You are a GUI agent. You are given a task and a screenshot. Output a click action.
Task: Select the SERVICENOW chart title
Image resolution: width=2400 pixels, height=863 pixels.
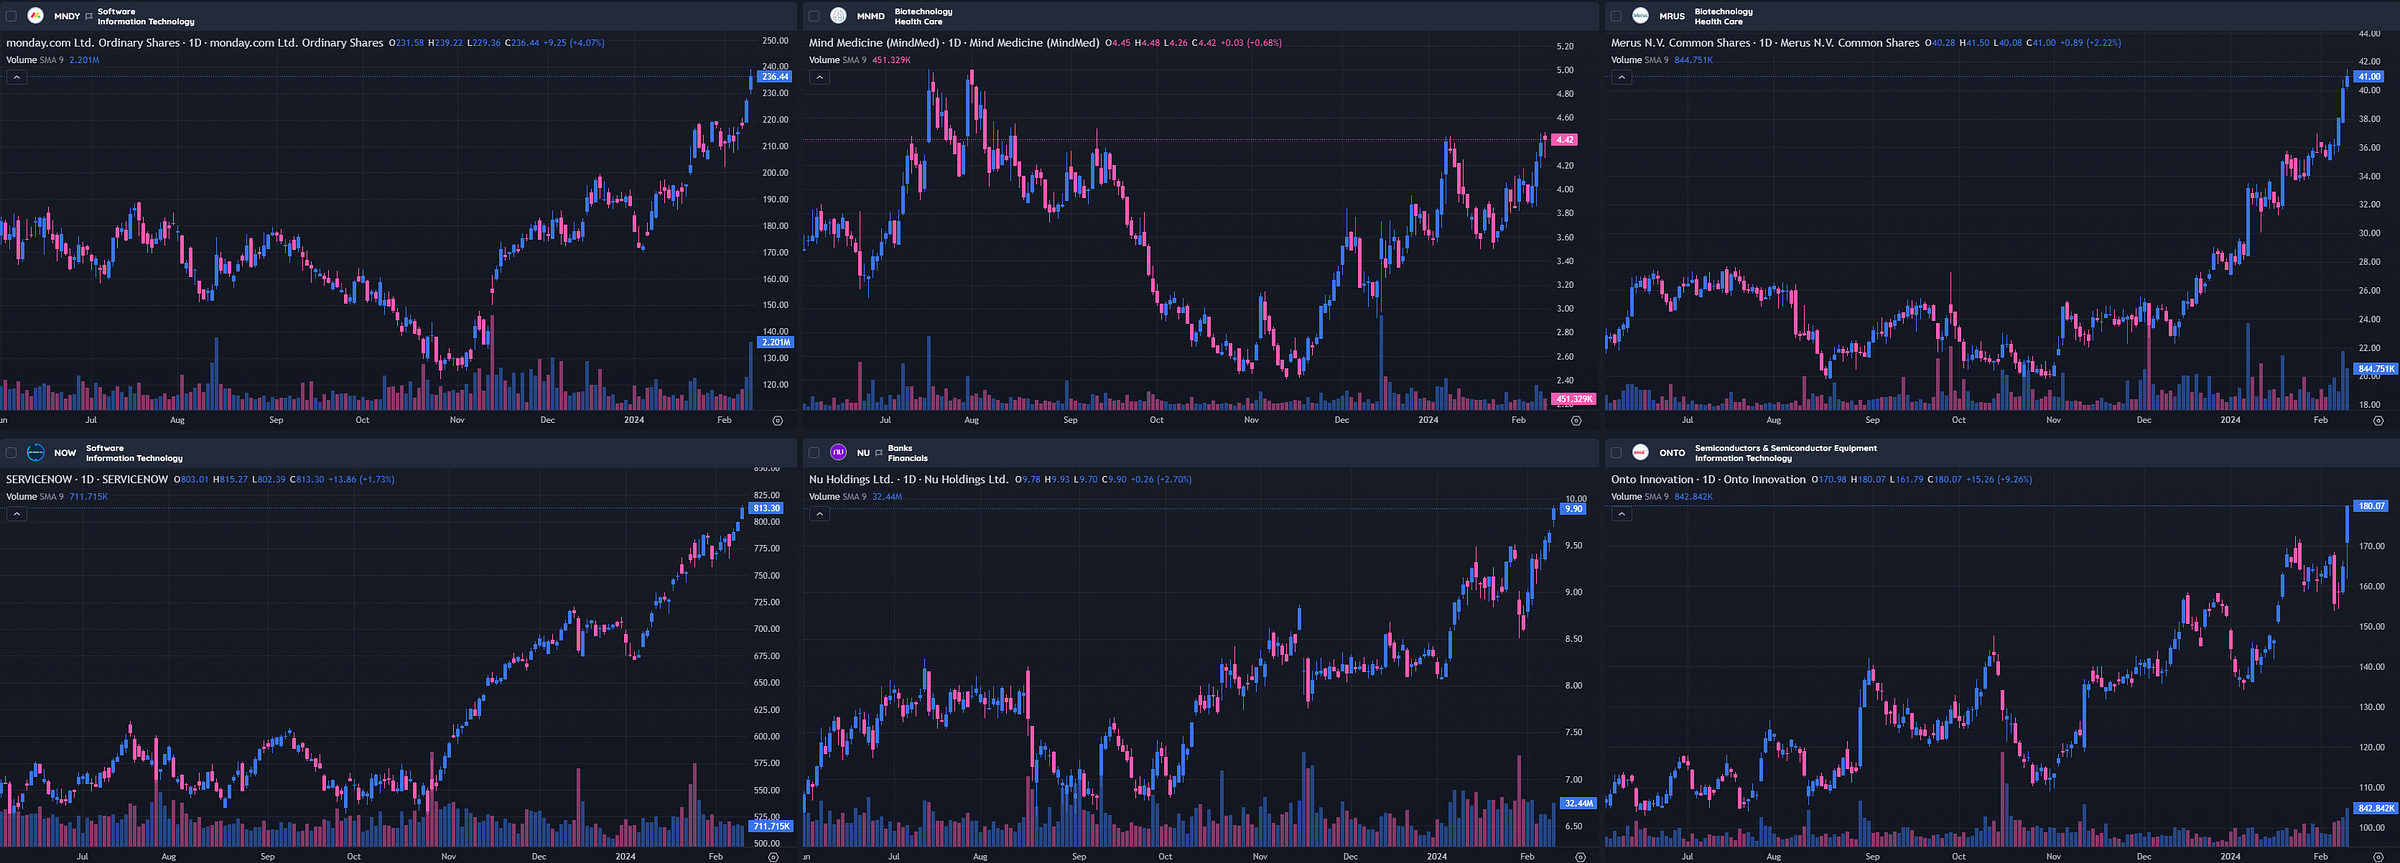point(87,480)
